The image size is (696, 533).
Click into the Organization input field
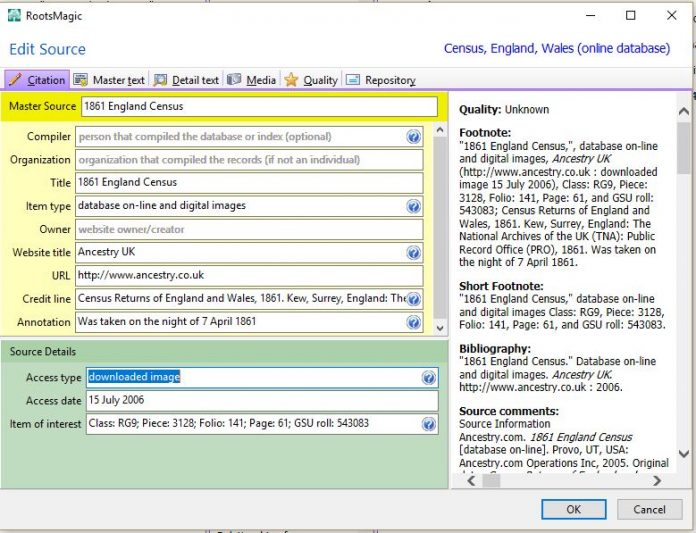coord(249,160)
